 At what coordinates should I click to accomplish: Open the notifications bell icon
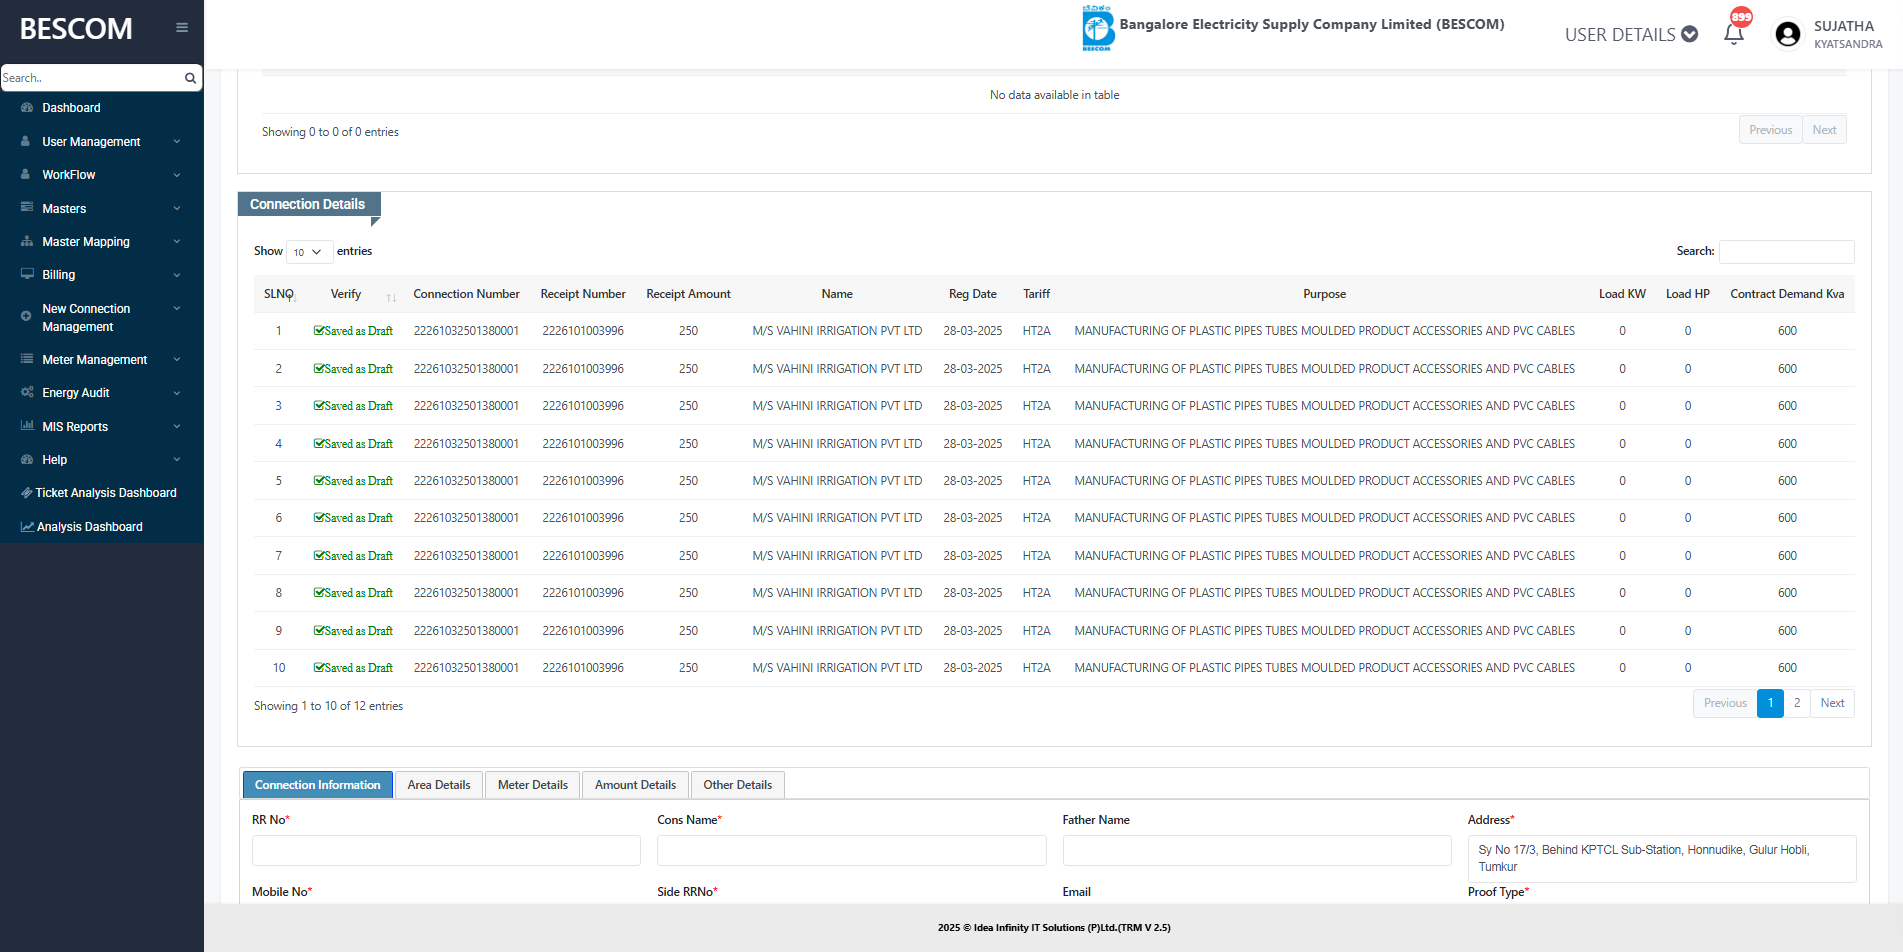click(x=1734, y=34)
